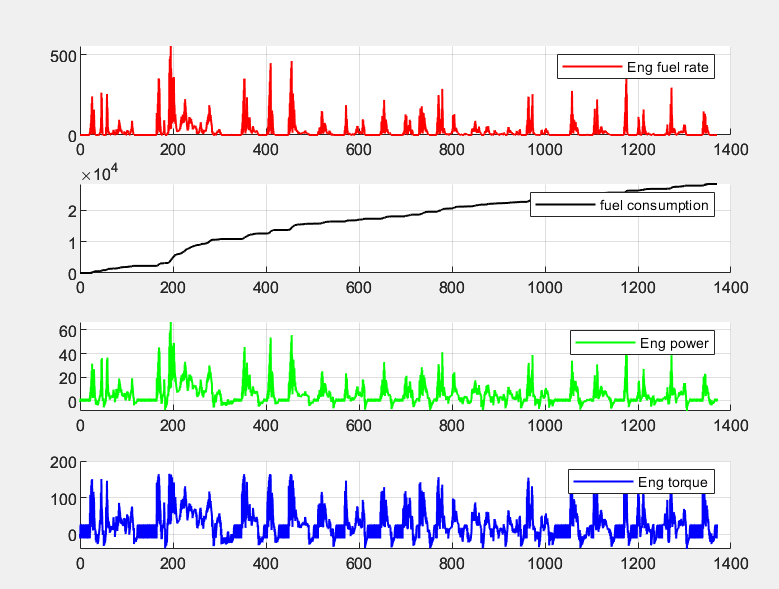Click the 500 y-axis label on fuel rate plot
779x589 pixels.
point(63,56)
